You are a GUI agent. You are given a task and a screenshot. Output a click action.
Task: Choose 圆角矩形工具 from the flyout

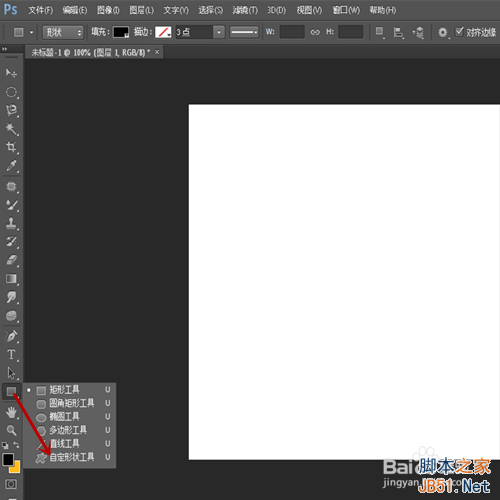click(69, 403)
